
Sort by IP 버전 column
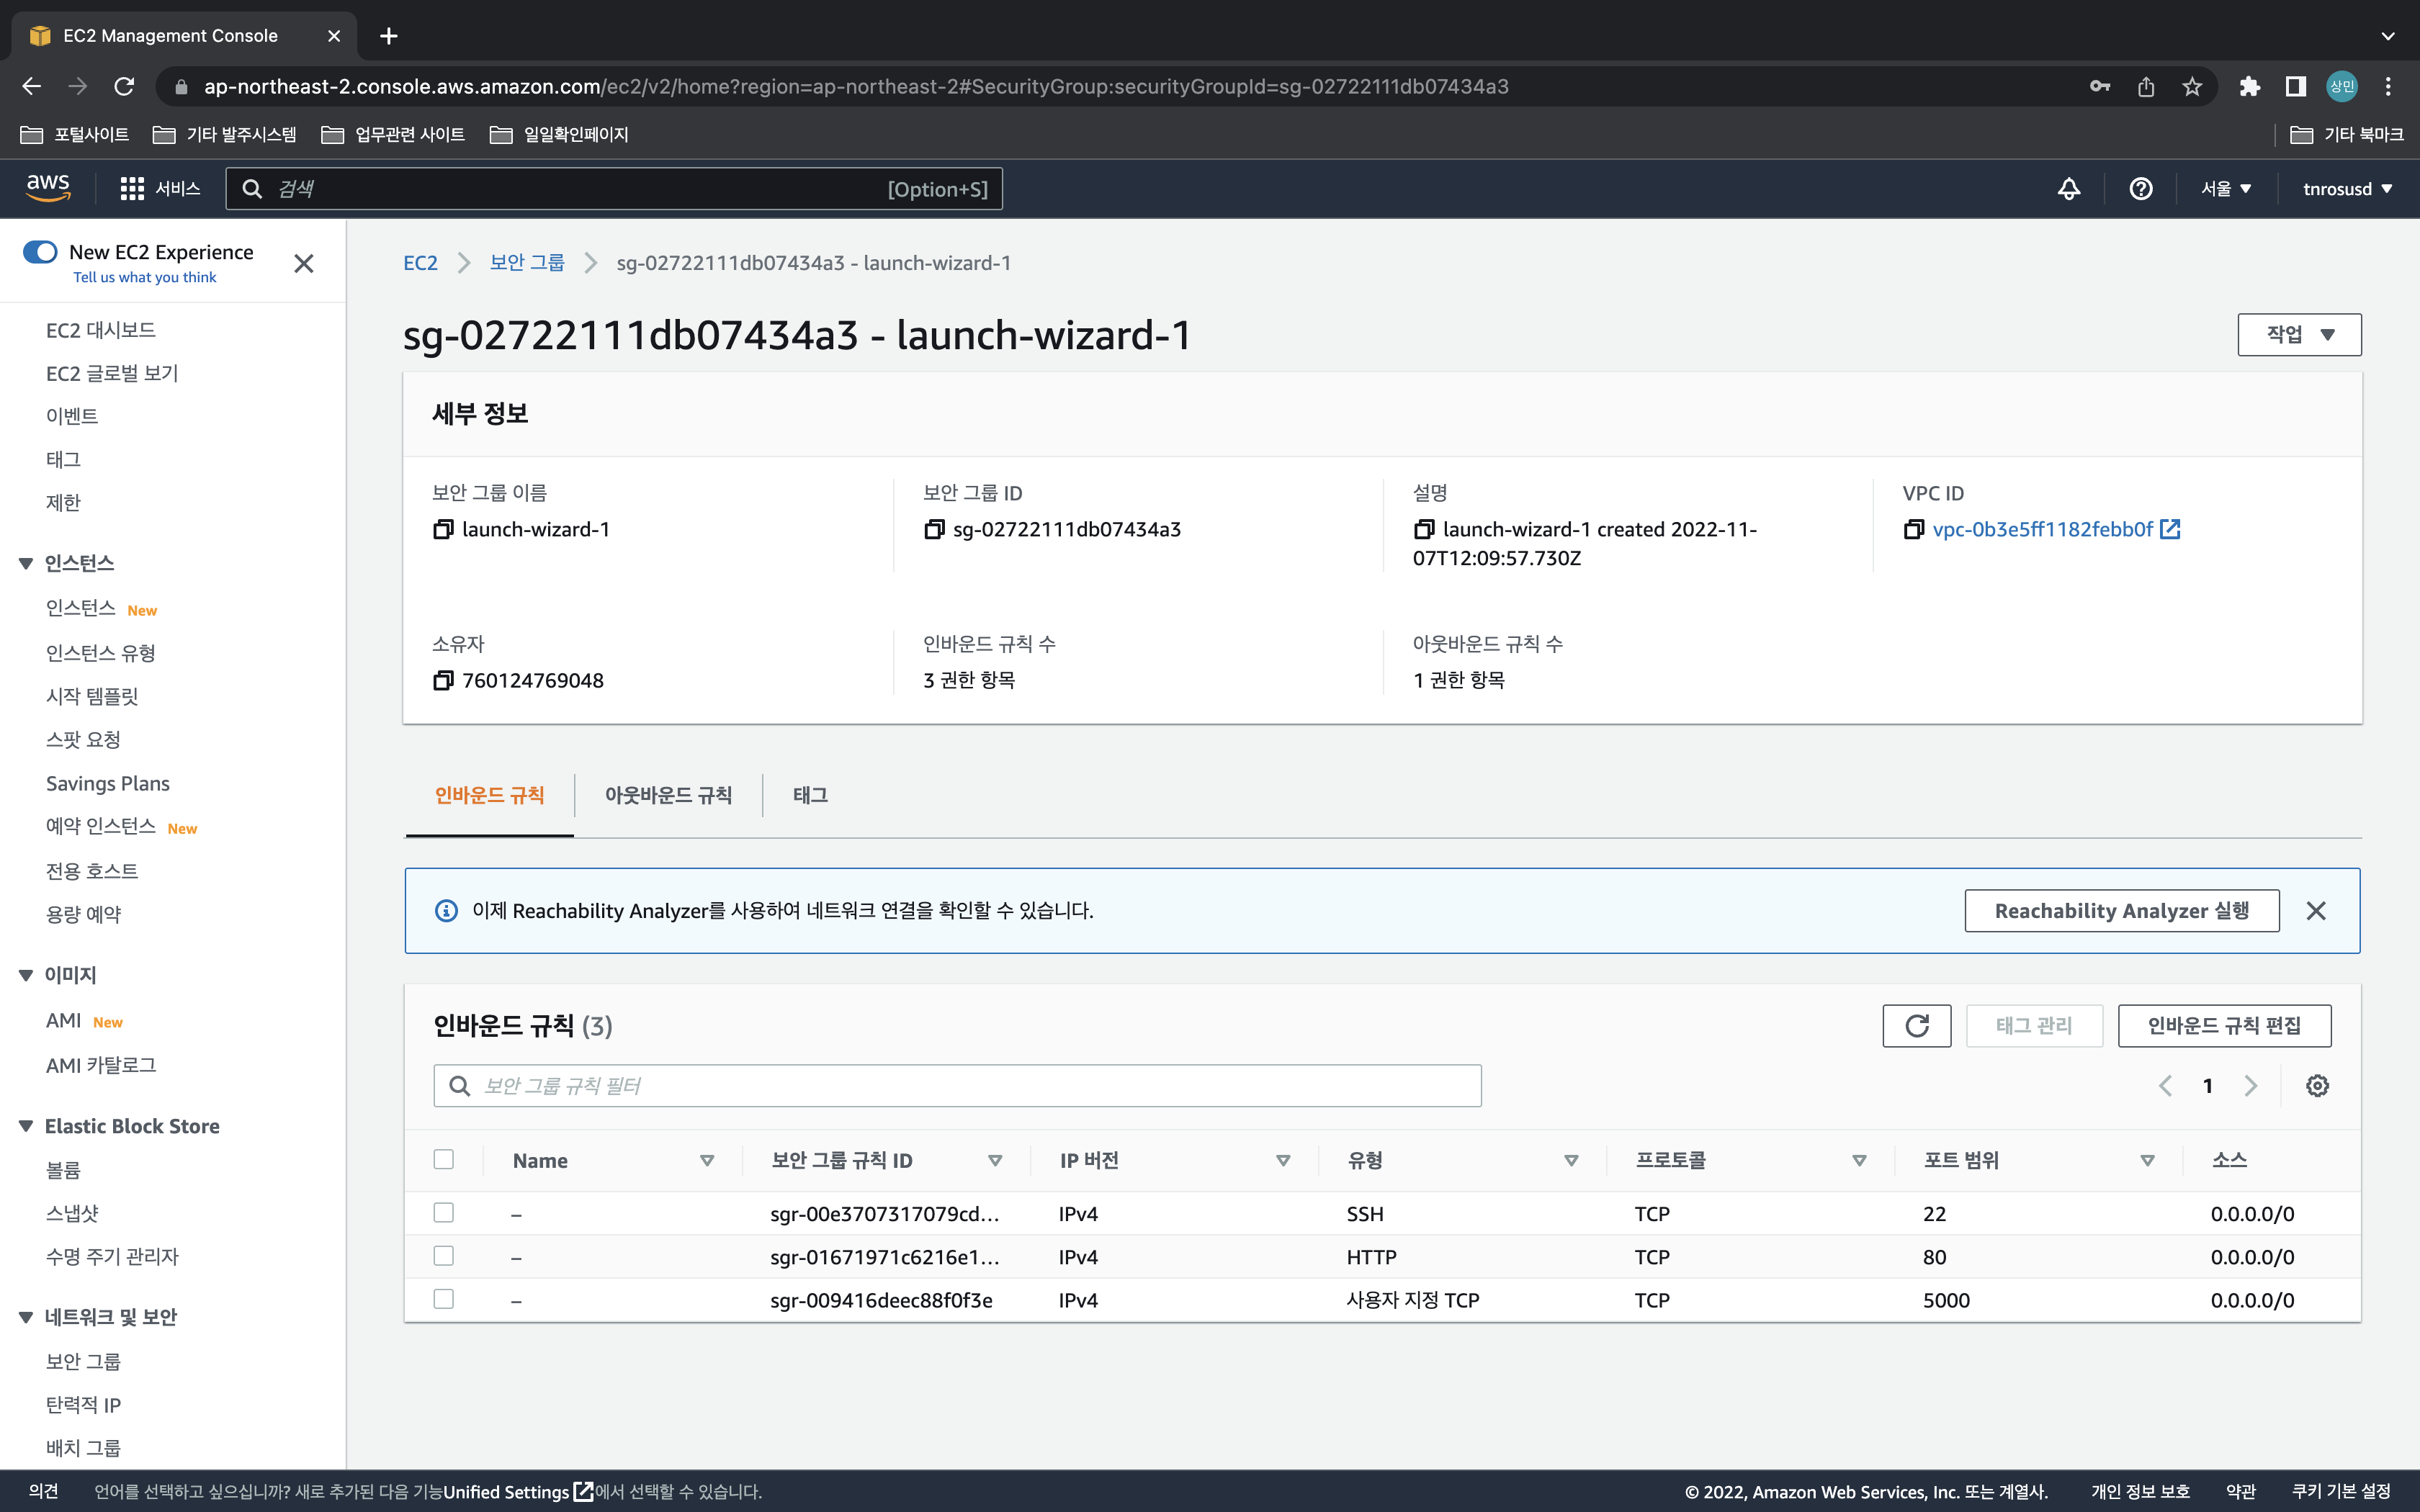[1283, 1161]
